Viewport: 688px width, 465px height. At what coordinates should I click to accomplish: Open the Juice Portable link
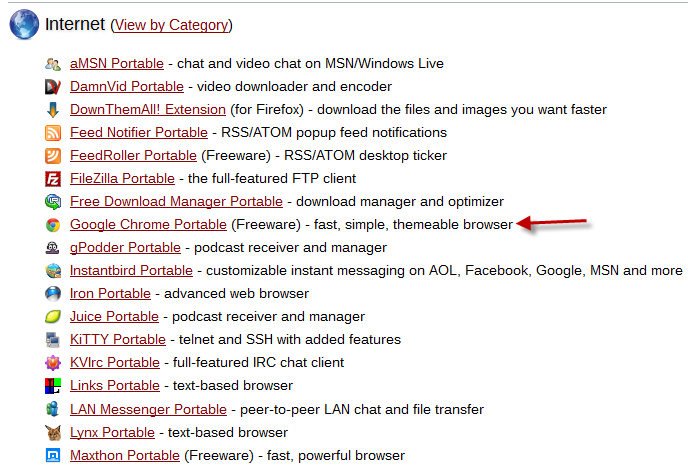coord(114,316)
